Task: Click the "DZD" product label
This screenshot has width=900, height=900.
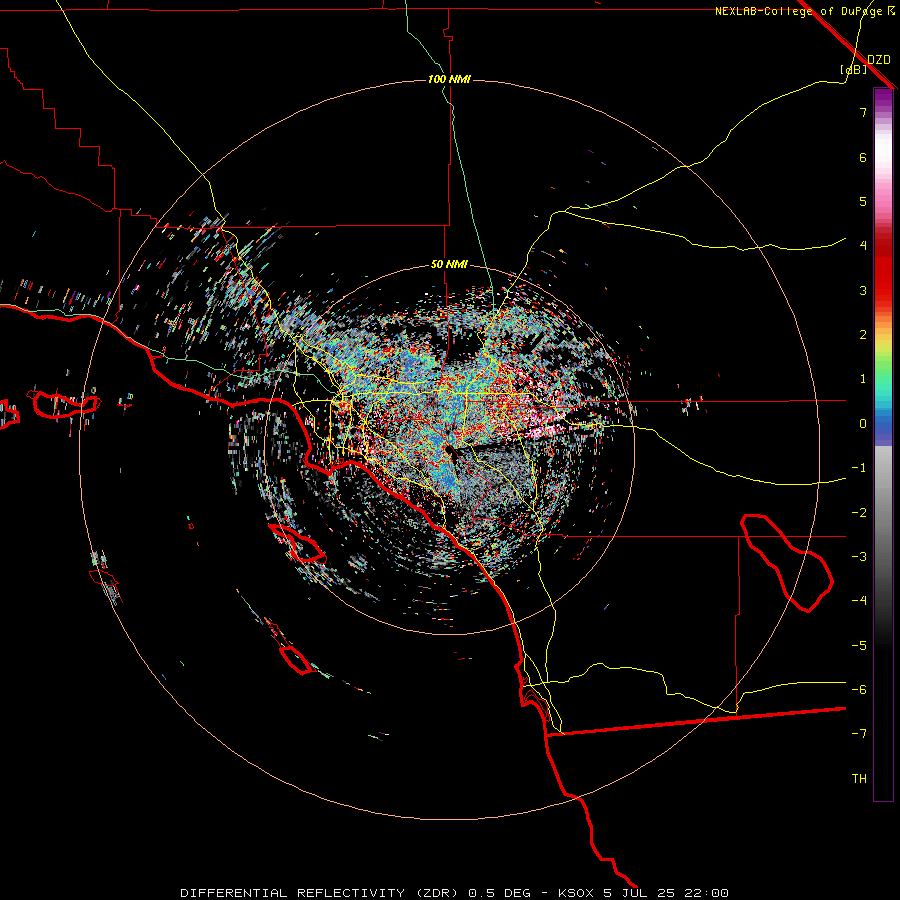Action: [x=879, y=60]
